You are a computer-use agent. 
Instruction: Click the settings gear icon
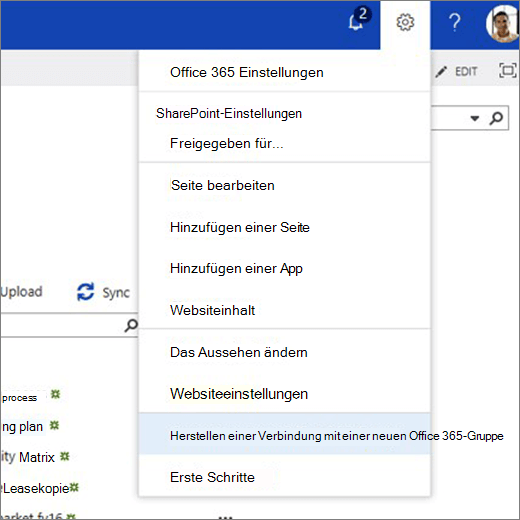[x=405, y=23]
